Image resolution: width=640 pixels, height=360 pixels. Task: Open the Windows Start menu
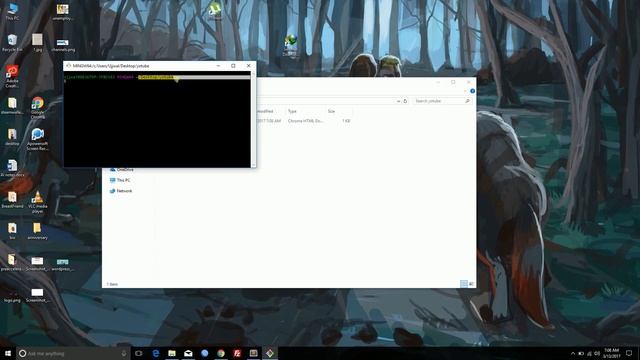coord(8,353)
